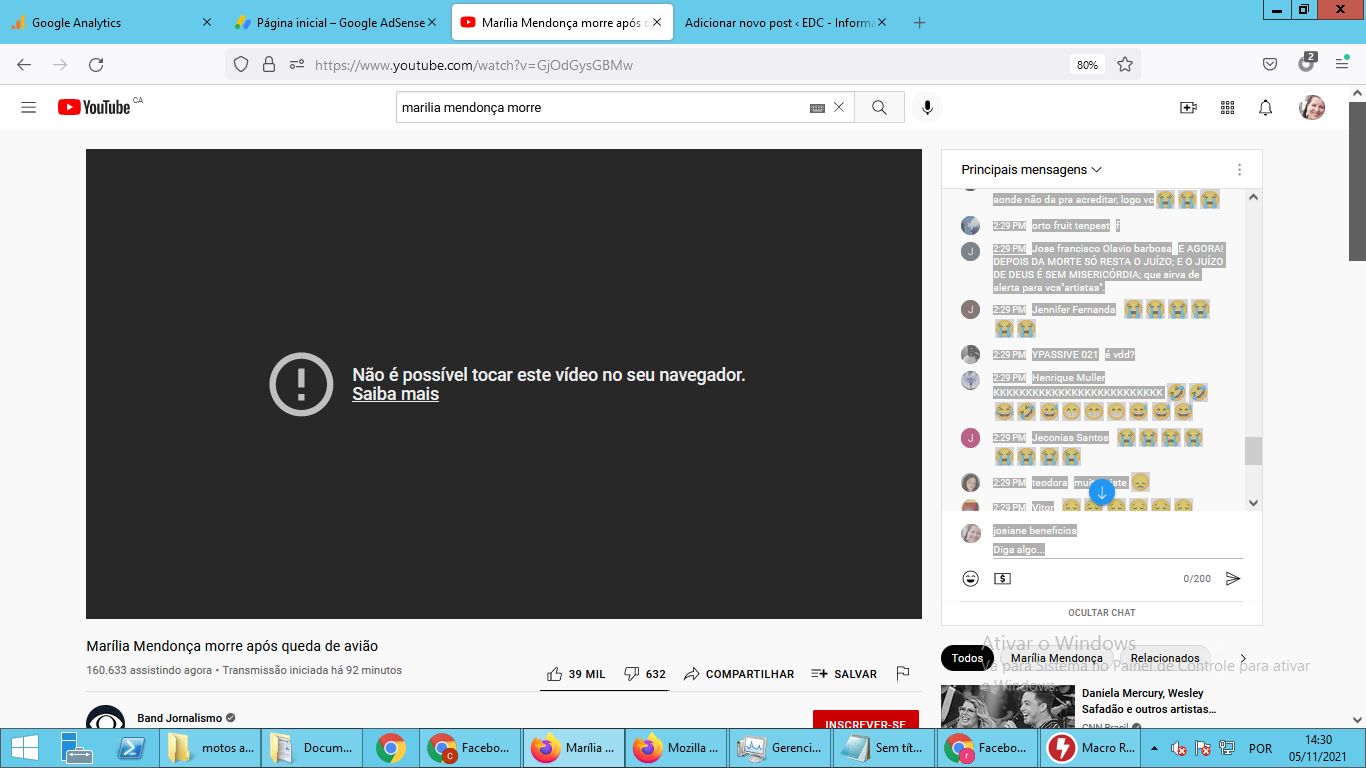Start voice search with microphone
This screenshot has height=768, width=1366.
[x=927, y=107]
